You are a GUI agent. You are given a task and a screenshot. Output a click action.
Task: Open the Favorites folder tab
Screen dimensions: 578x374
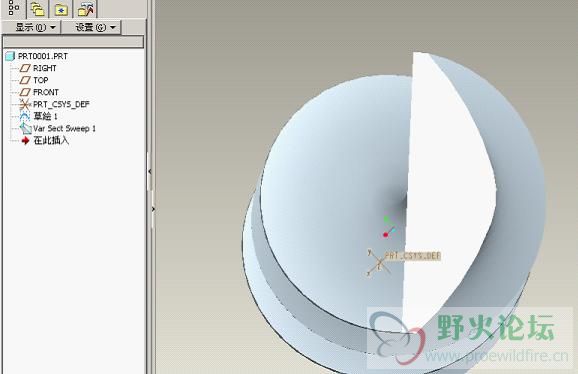pos(61,10)
